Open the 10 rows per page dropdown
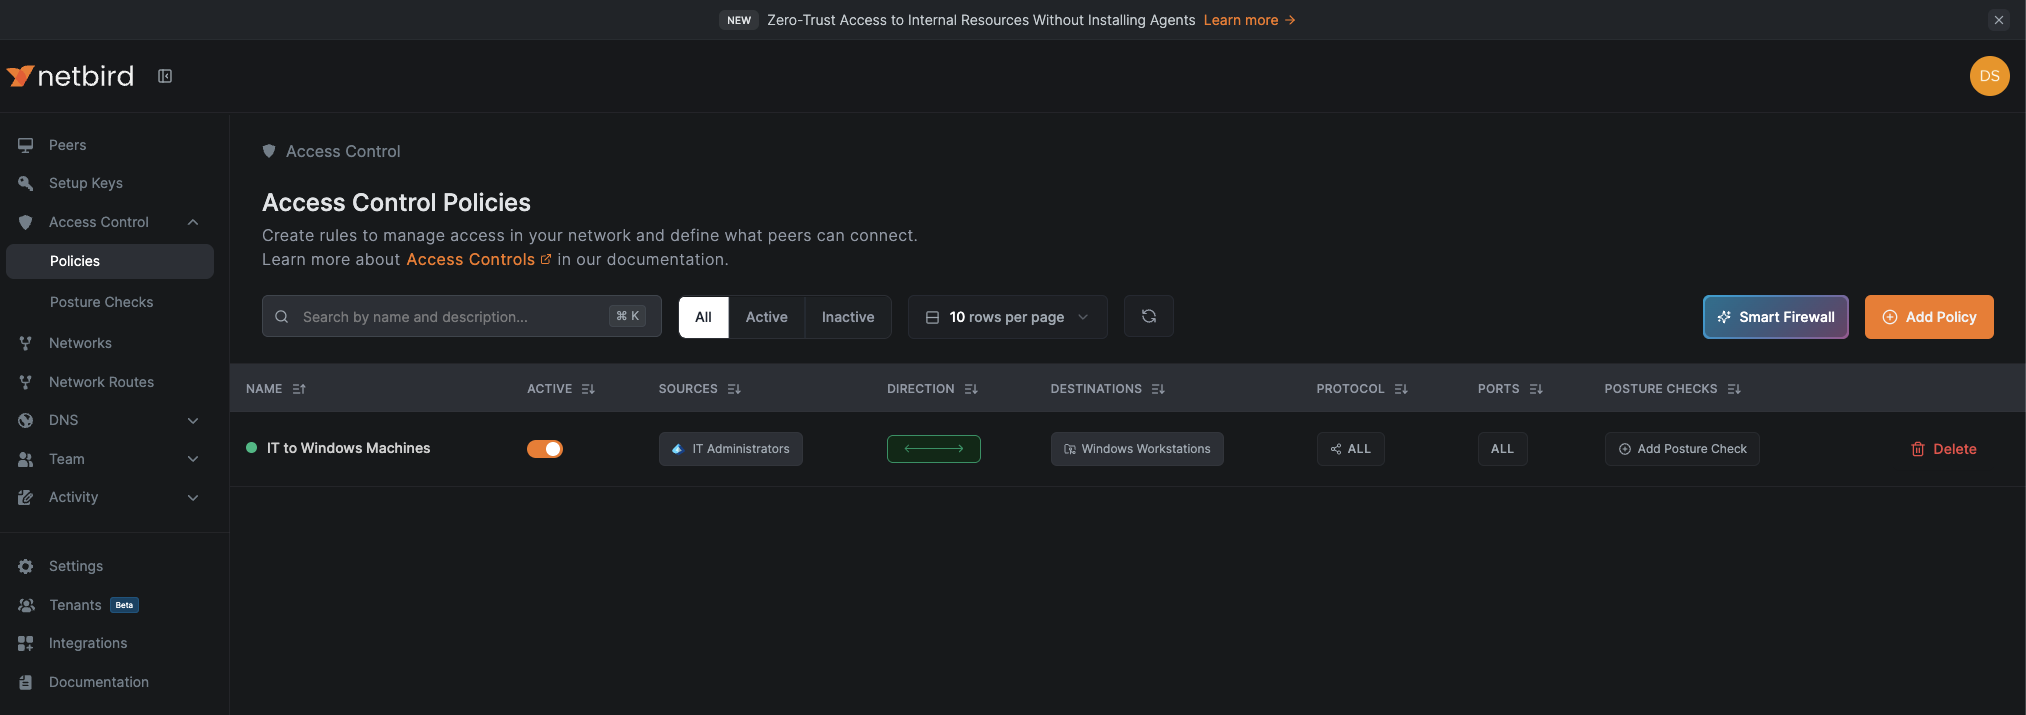 pyautogui.click(x=1007, y=317)
